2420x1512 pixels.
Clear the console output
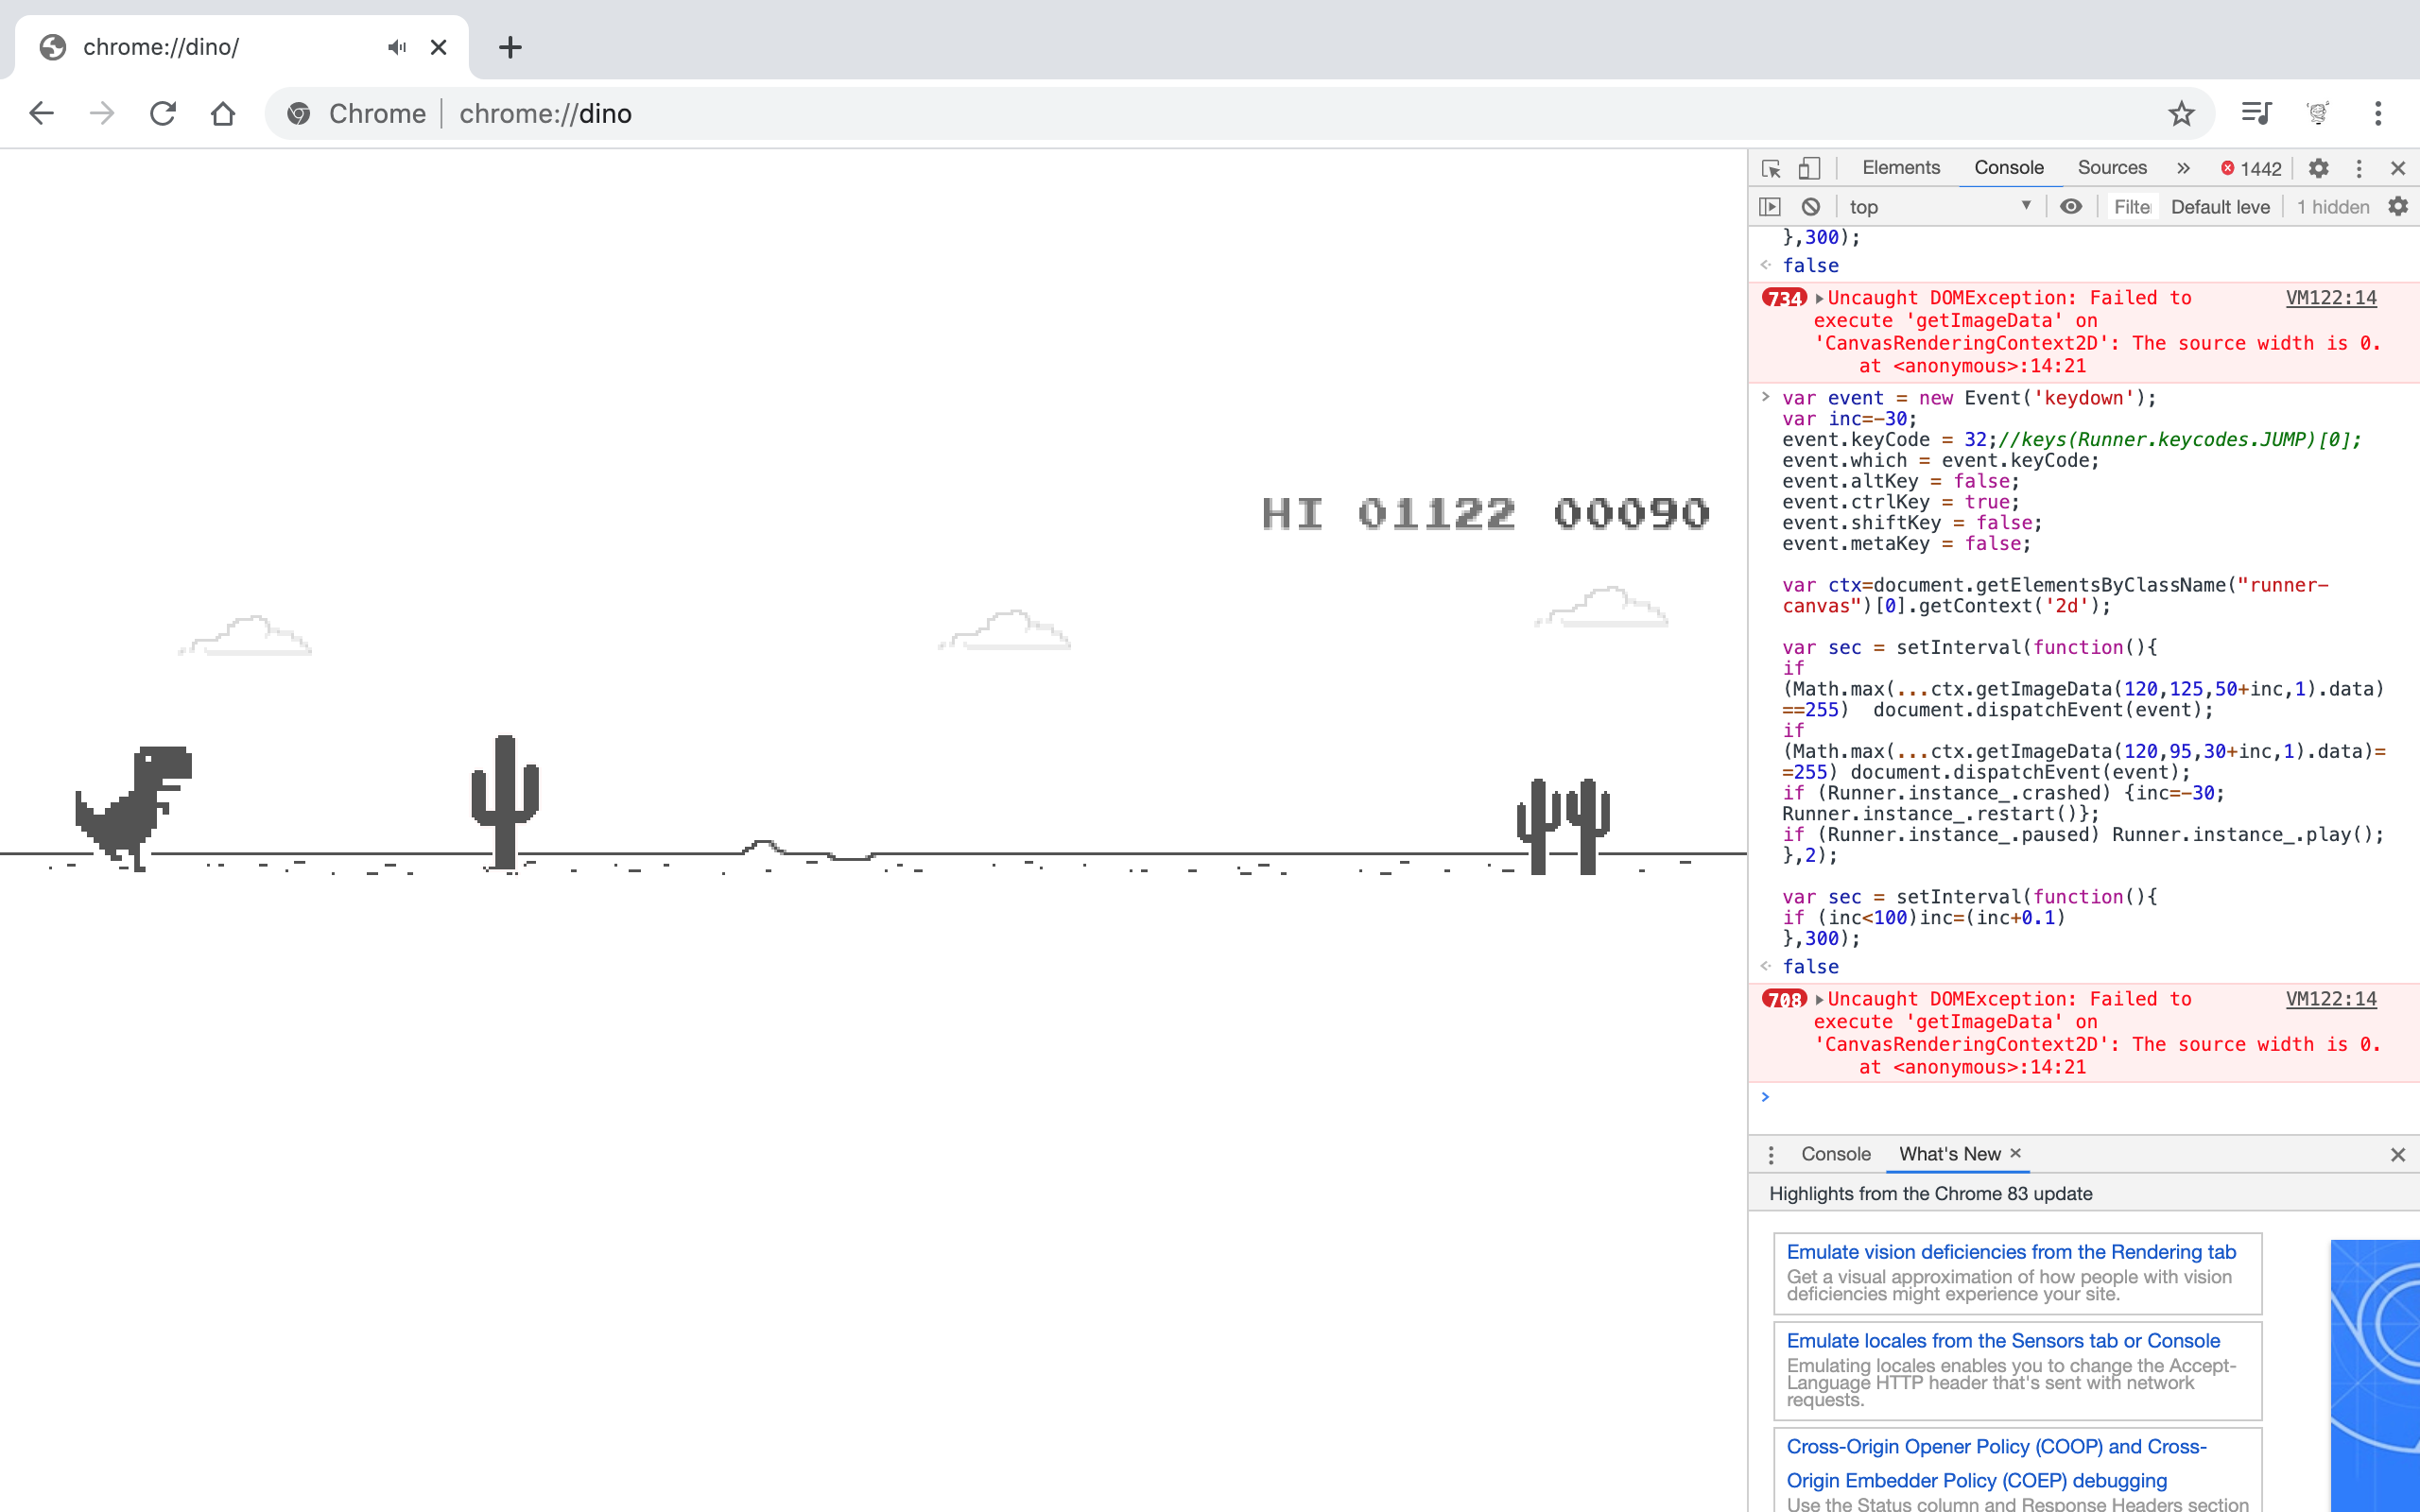(1810, 207)
